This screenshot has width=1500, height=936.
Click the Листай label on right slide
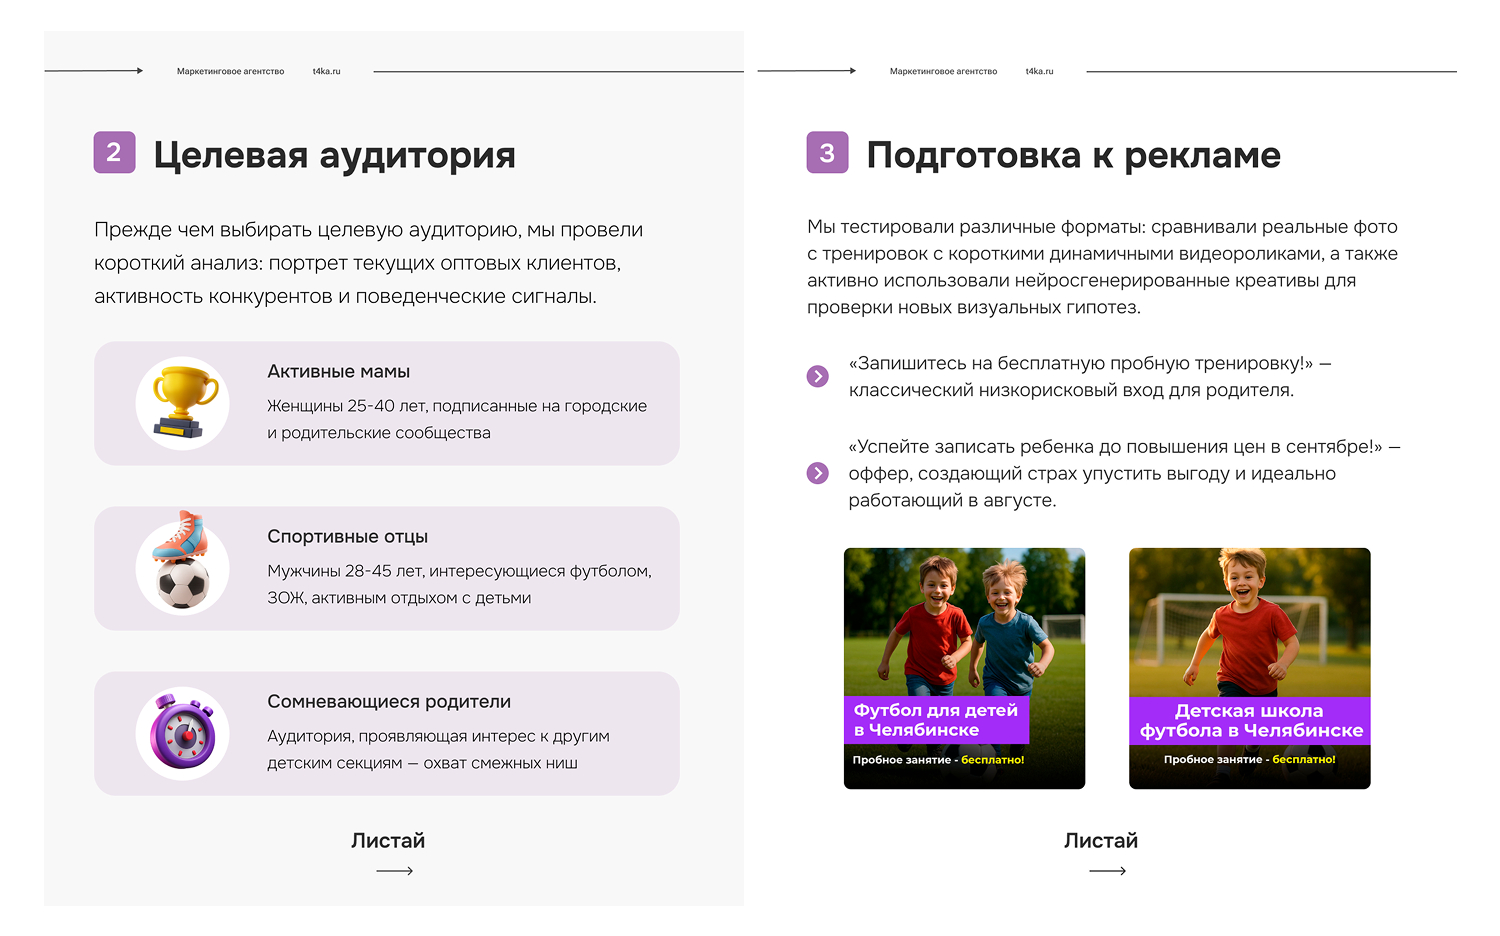(x=1101, y=841)
